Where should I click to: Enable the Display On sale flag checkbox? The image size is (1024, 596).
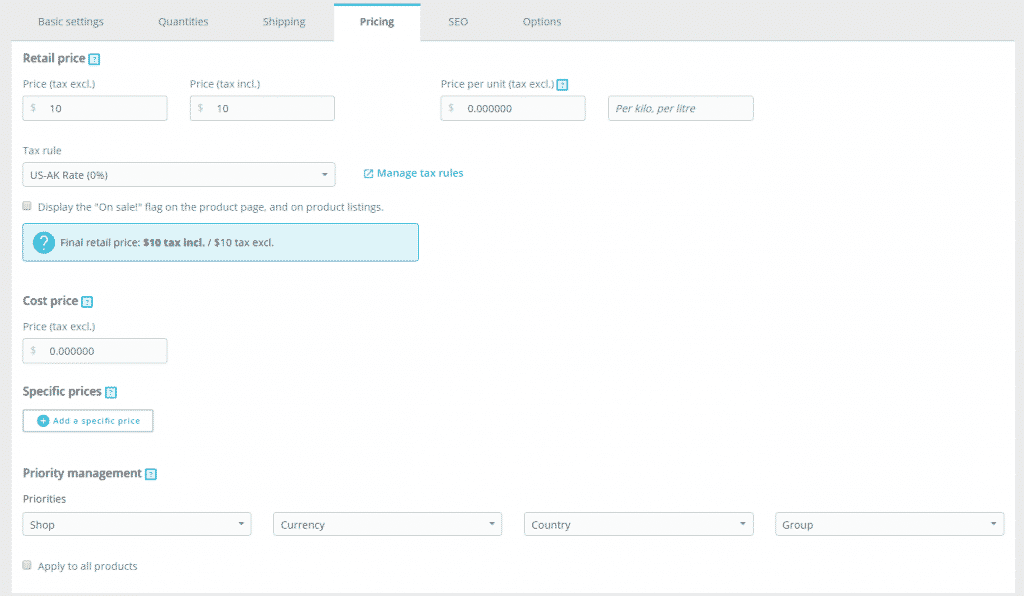26,207
